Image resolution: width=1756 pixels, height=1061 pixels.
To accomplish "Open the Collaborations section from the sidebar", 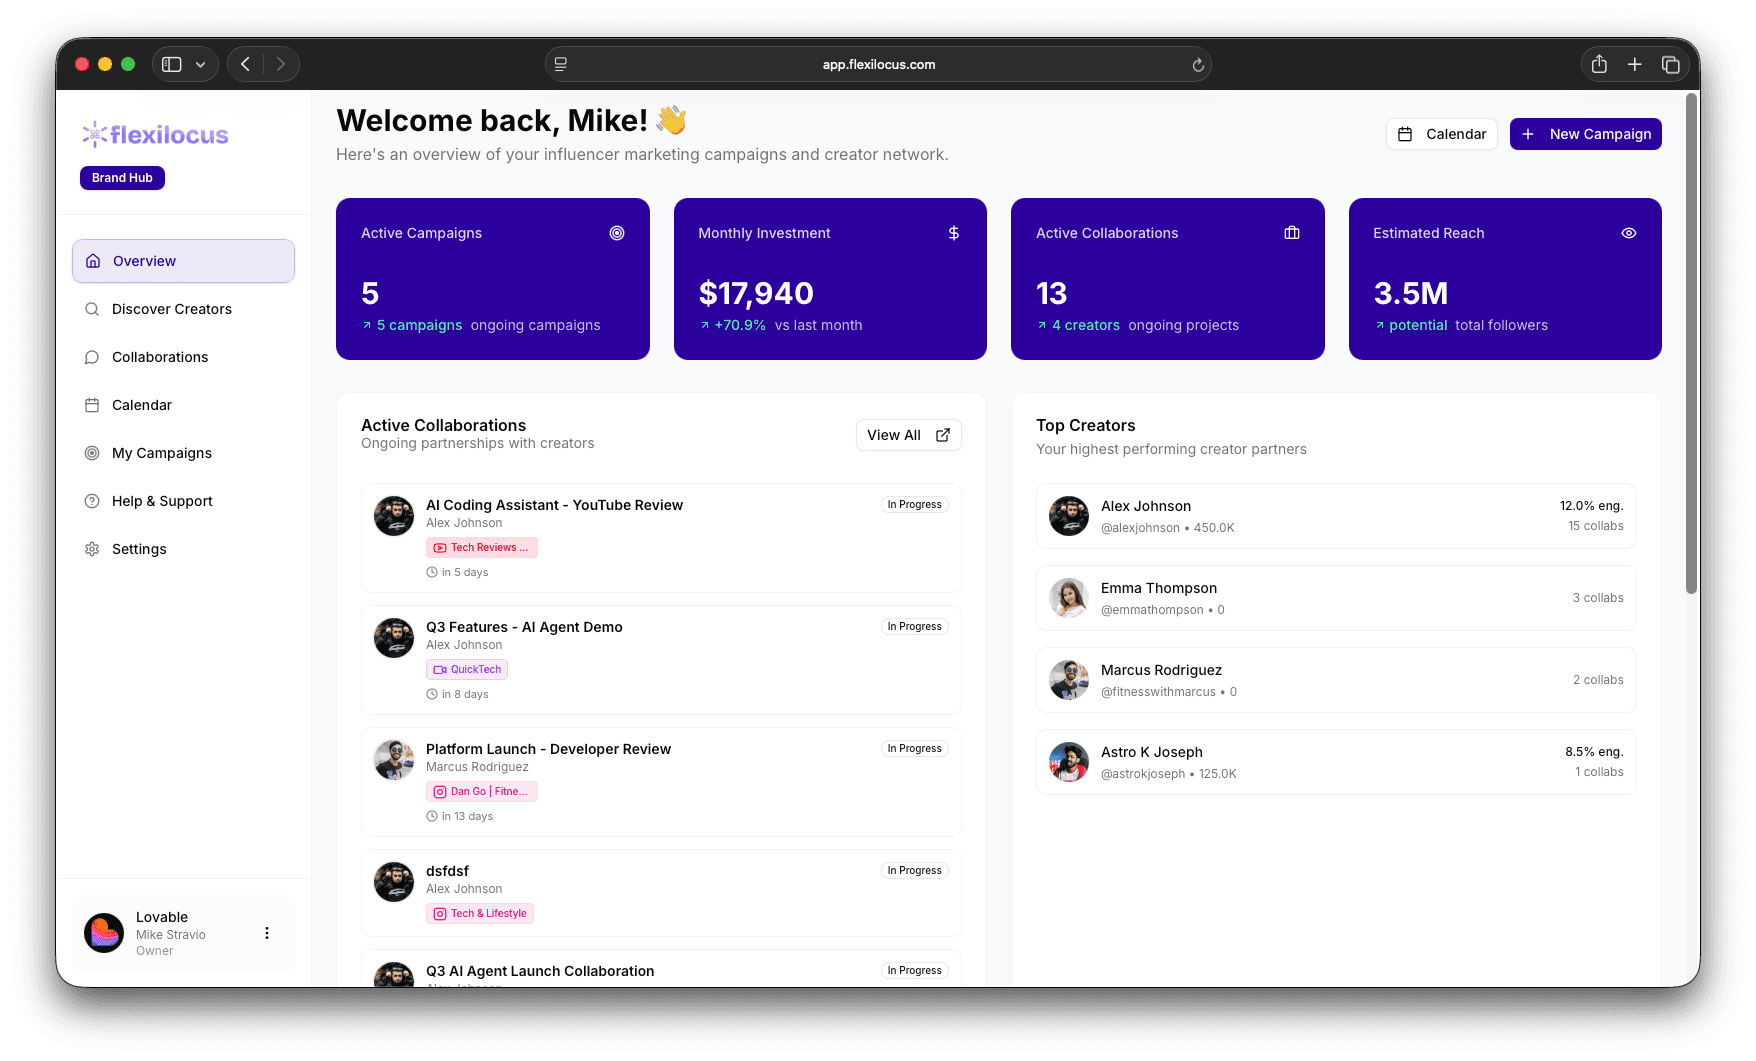I will [159, 357].
